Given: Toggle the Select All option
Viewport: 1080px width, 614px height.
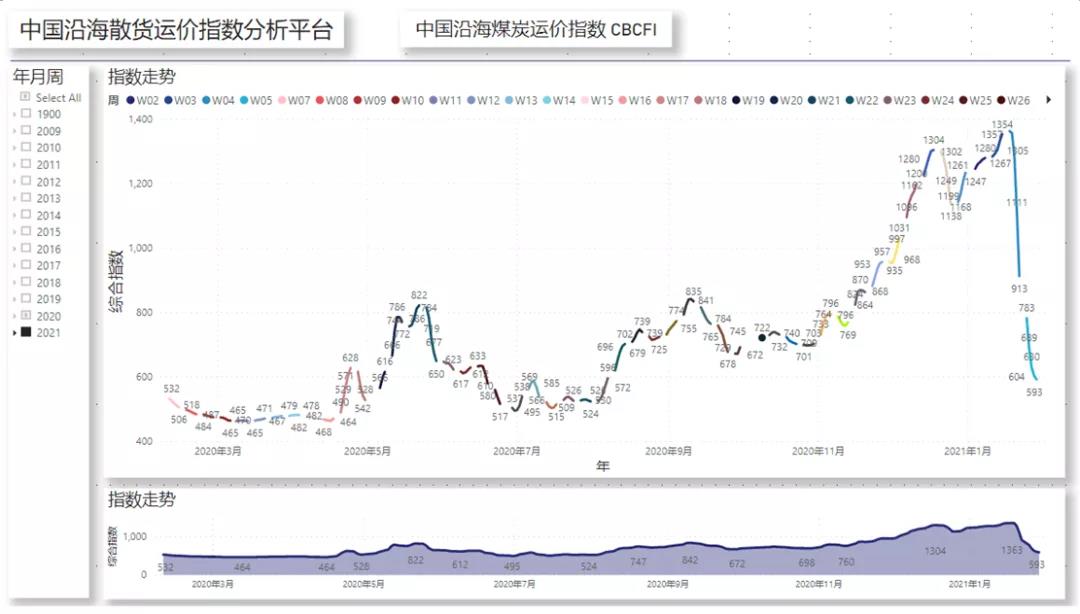Looking at the screenshot, I should [x=23, y=96].
